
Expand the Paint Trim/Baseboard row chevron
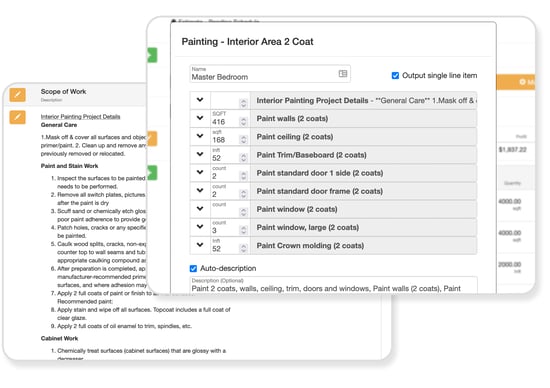point(200,154)
